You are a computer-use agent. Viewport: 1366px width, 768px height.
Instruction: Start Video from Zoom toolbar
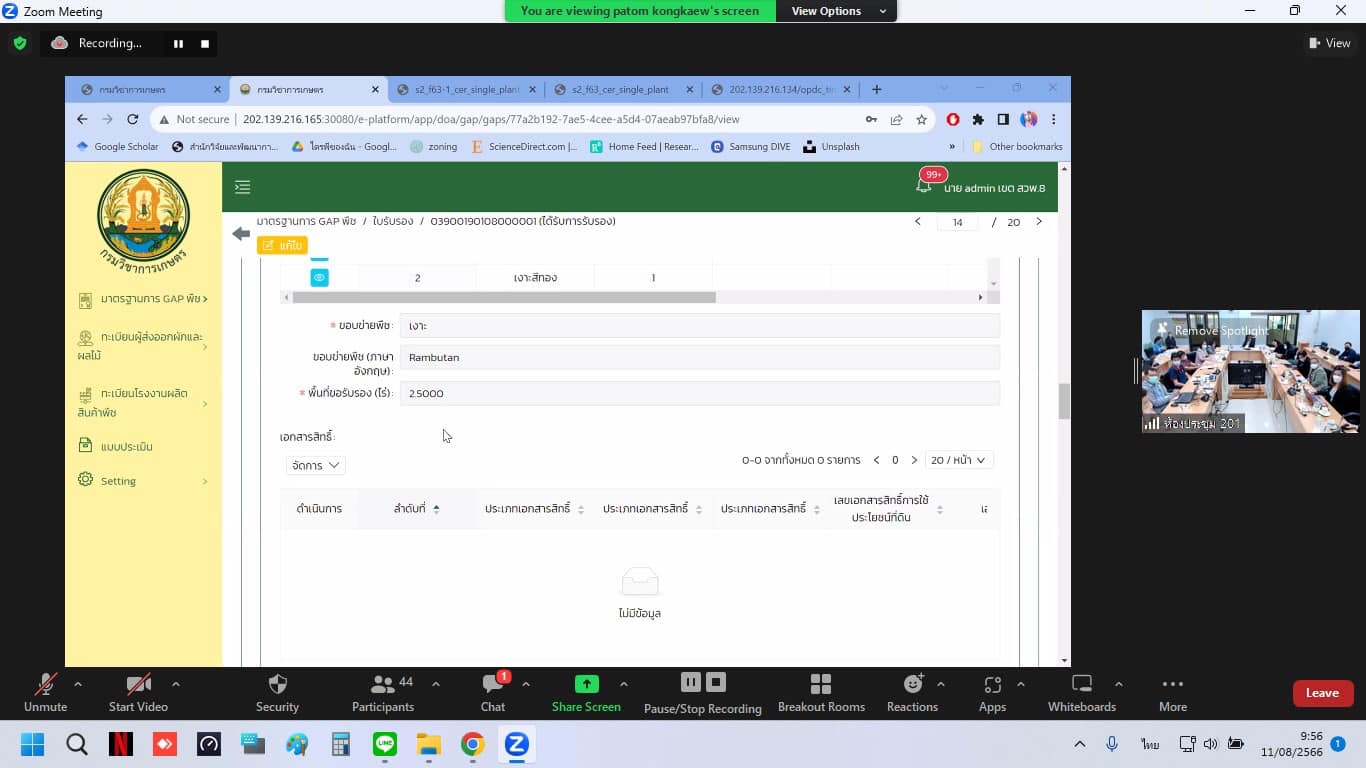(x=138, y=685)
